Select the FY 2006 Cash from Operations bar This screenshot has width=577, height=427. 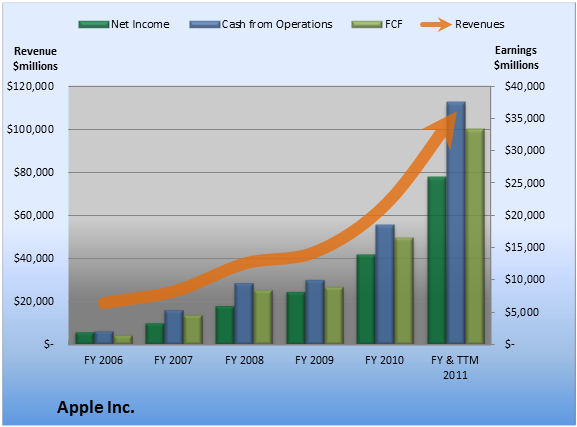pos(104,338)
